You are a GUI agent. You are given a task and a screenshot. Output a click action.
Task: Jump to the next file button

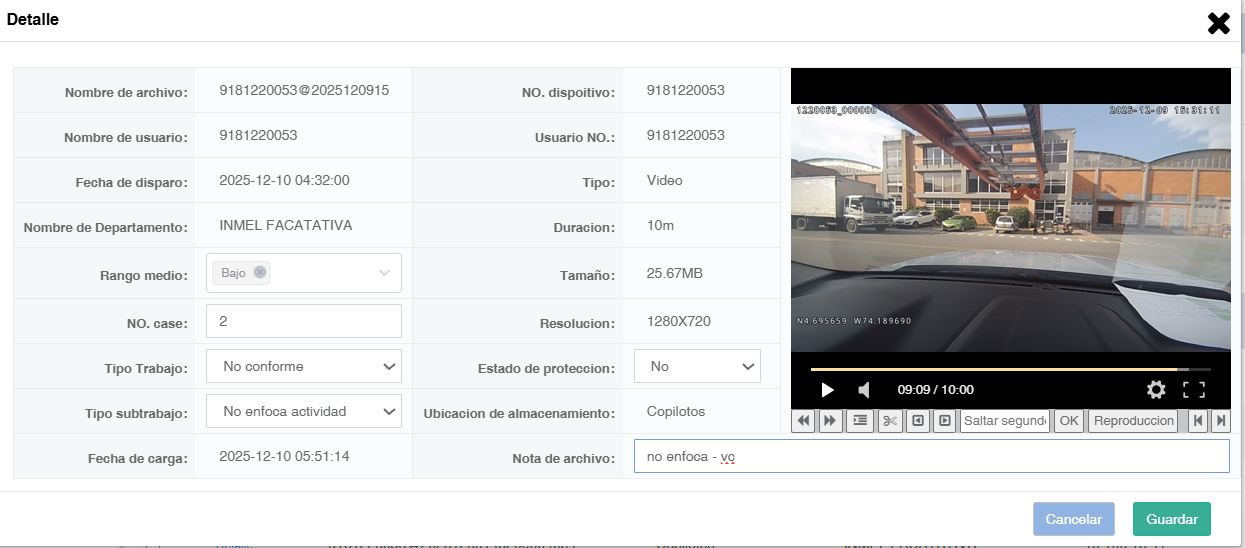(x=1220, y=421)
